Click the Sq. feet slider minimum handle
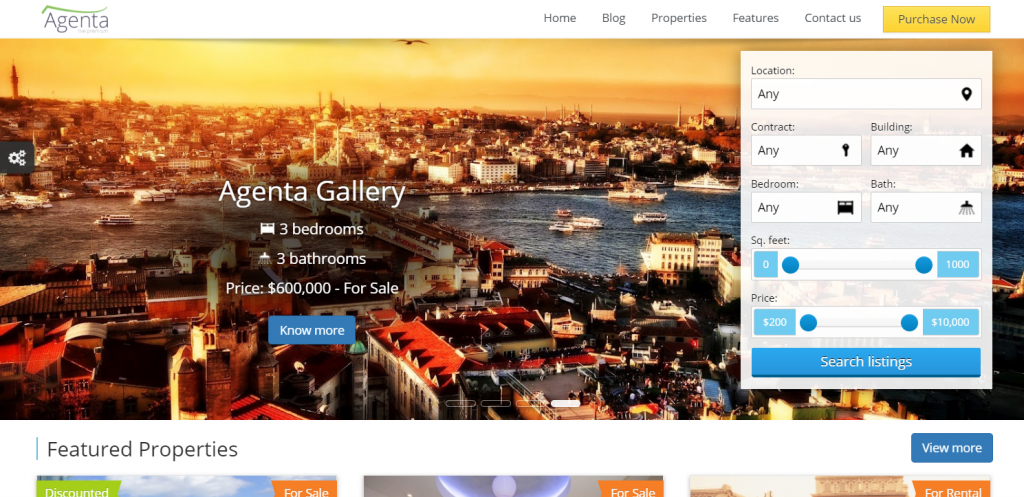This screenshot has height=497, width=1024. [x=790, y=265]
